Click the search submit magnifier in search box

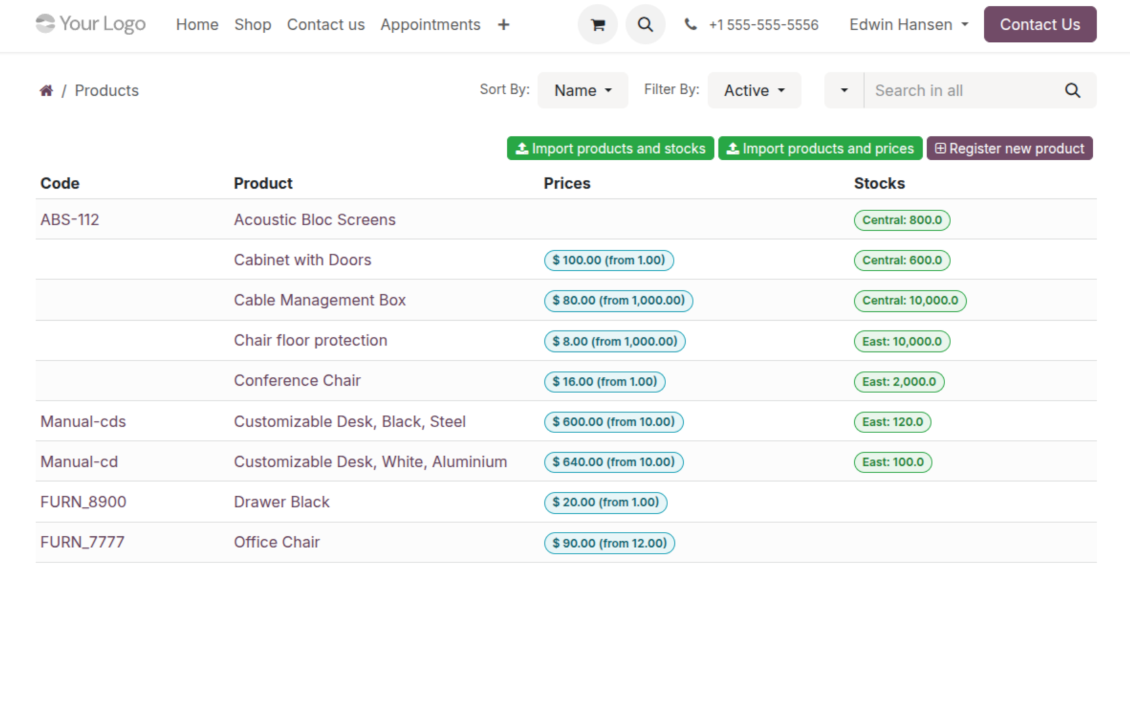point(1072,91)
